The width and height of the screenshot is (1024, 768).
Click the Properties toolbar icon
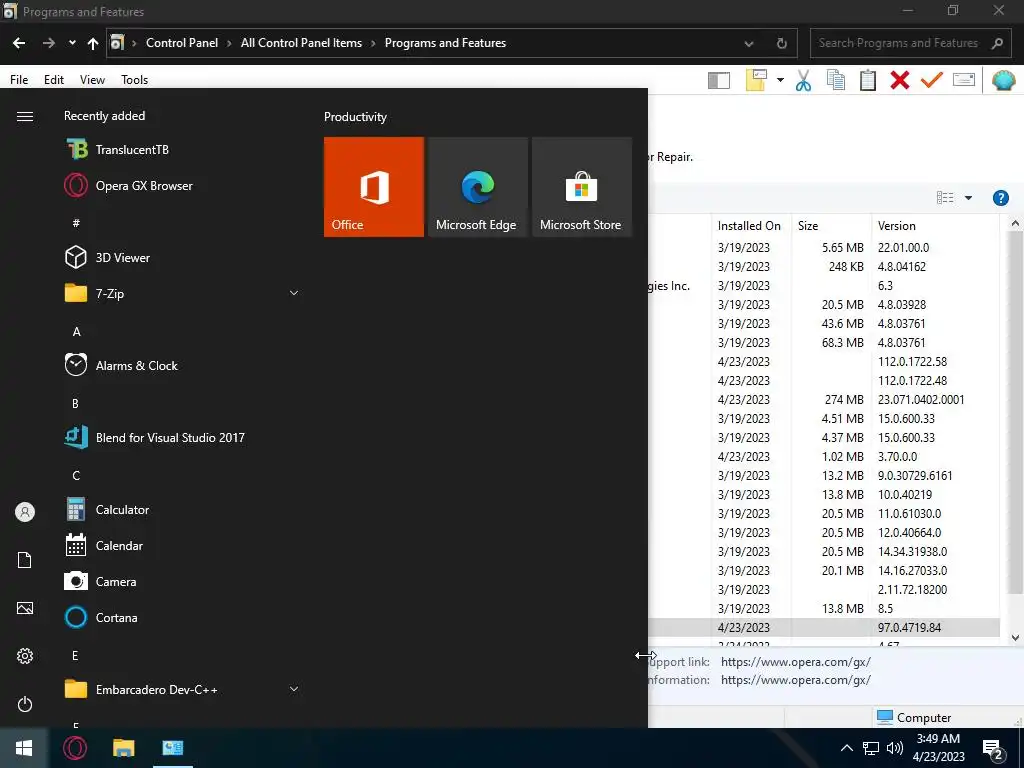[964, 80]
